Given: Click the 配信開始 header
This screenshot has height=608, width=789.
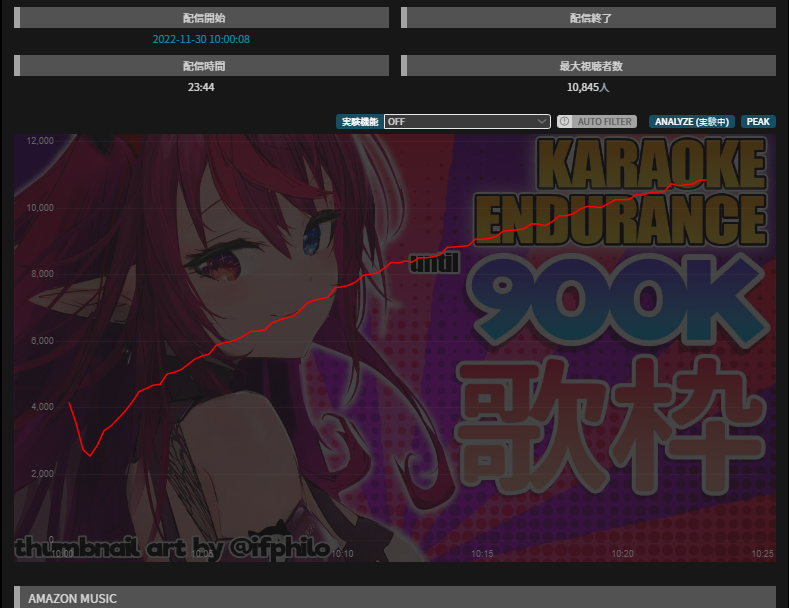Looking at the screenshot, I should click(x=201, y=18).
